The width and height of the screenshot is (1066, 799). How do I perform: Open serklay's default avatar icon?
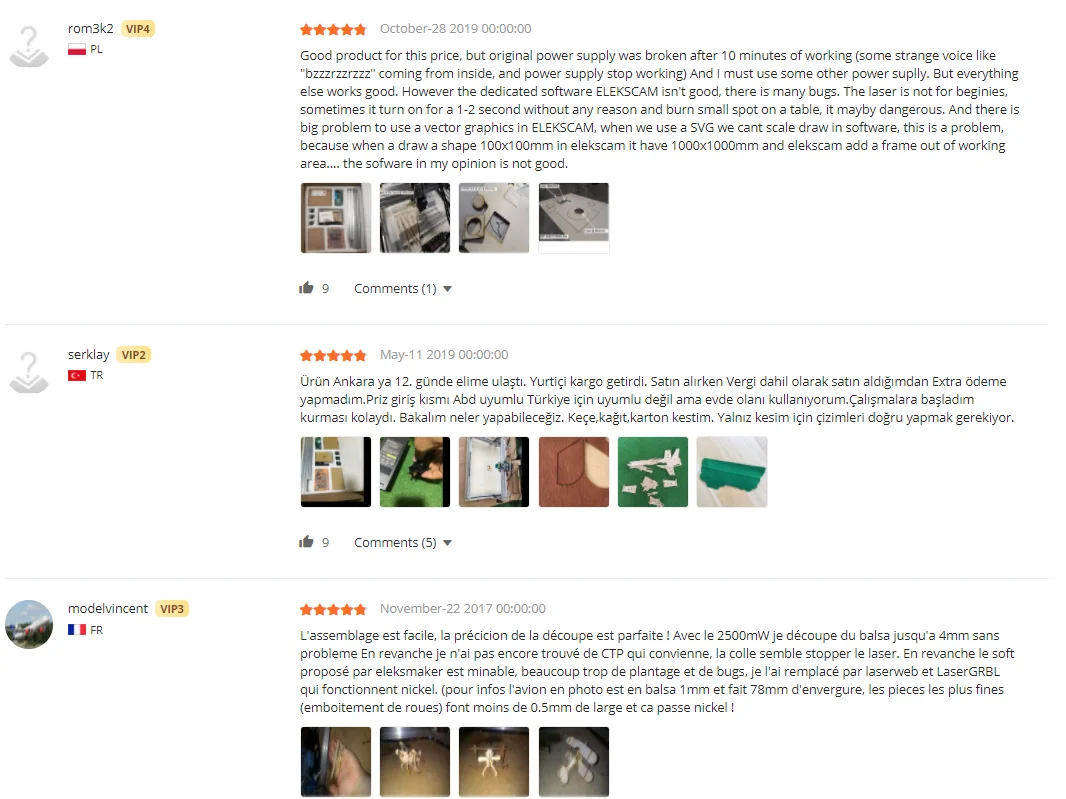29,372
